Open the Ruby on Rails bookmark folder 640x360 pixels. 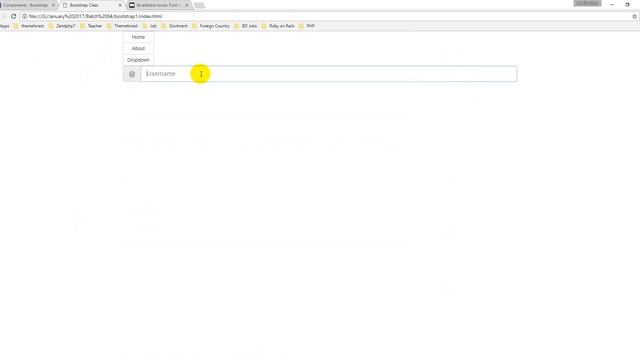(x=278, y=26)
